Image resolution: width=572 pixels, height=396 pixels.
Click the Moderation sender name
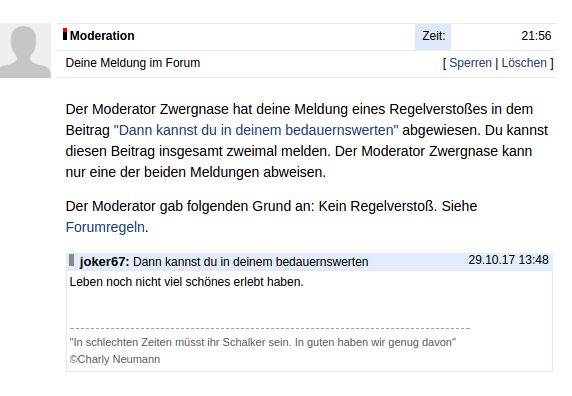point(102,36)
